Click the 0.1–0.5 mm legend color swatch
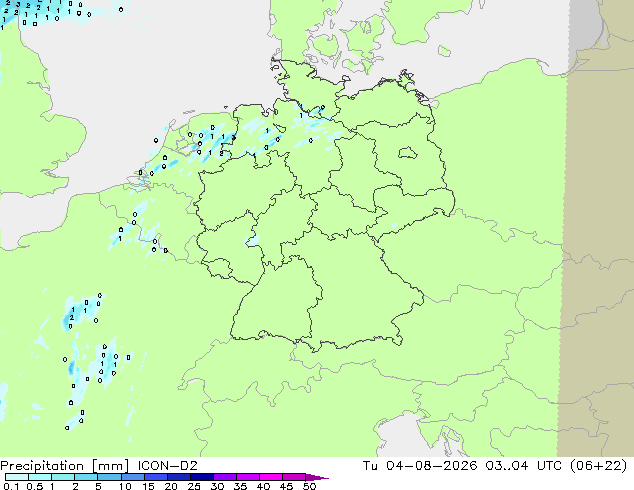Screen dimensions: 634x490 pyautogui.click(x=17, y=477)
